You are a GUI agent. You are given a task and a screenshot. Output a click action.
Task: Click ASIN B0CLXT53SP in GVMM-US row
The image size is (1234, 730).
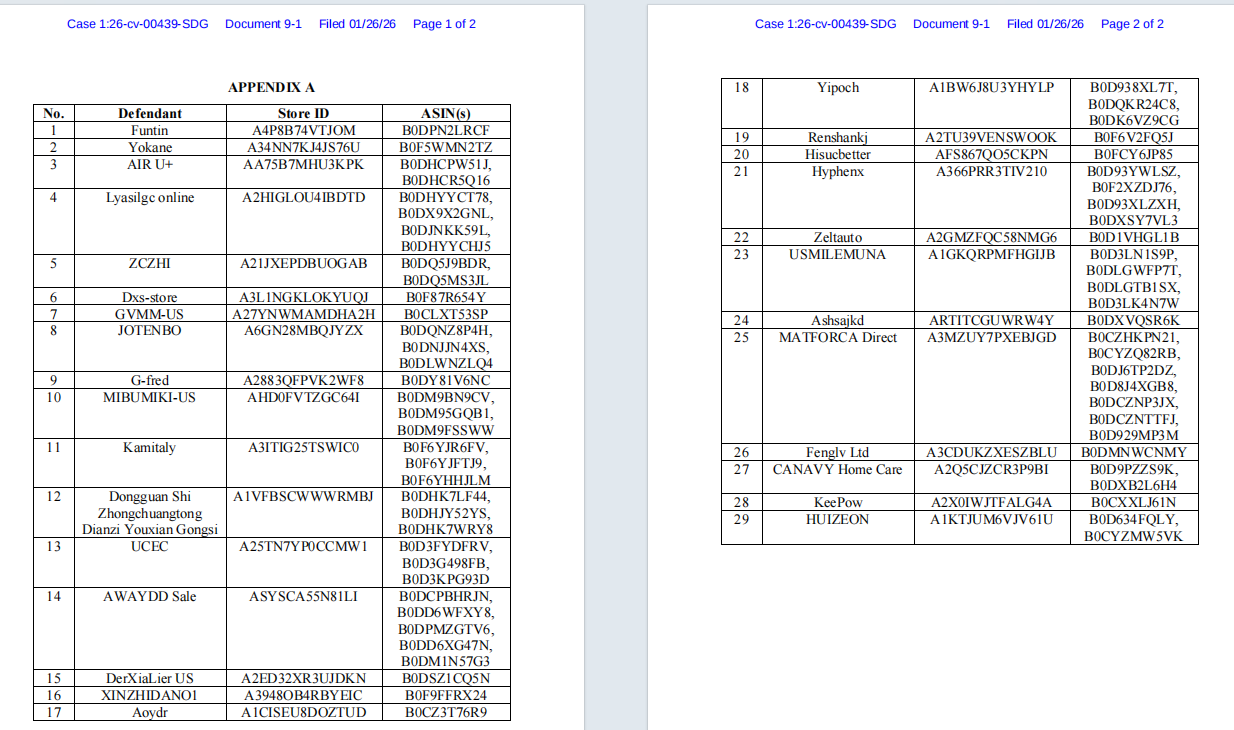pos(446,314)
